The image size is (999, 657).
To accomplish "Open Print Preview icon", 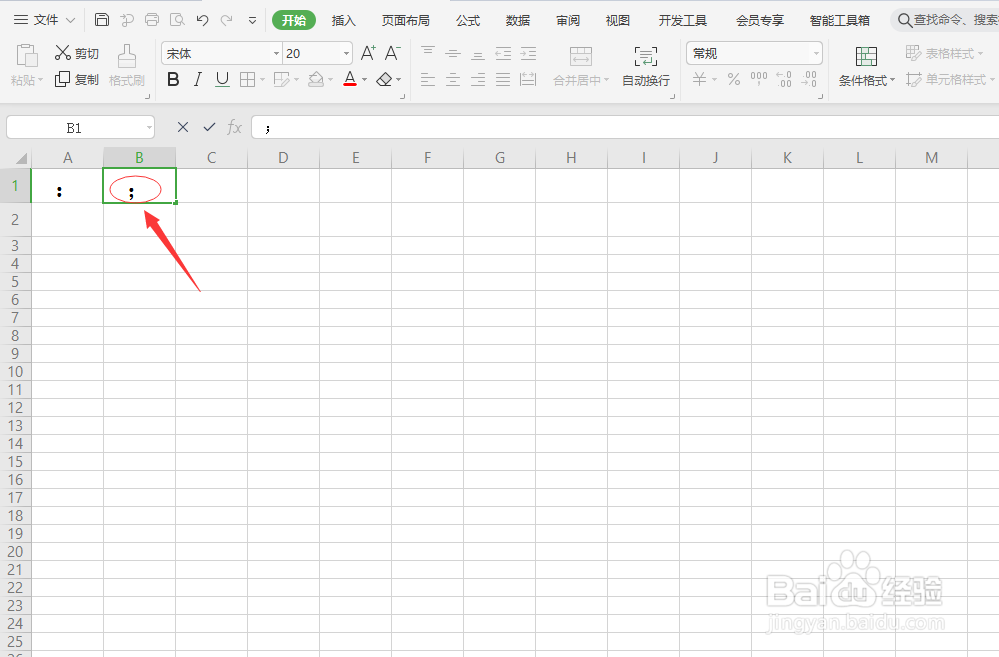I will pos(177,20).
